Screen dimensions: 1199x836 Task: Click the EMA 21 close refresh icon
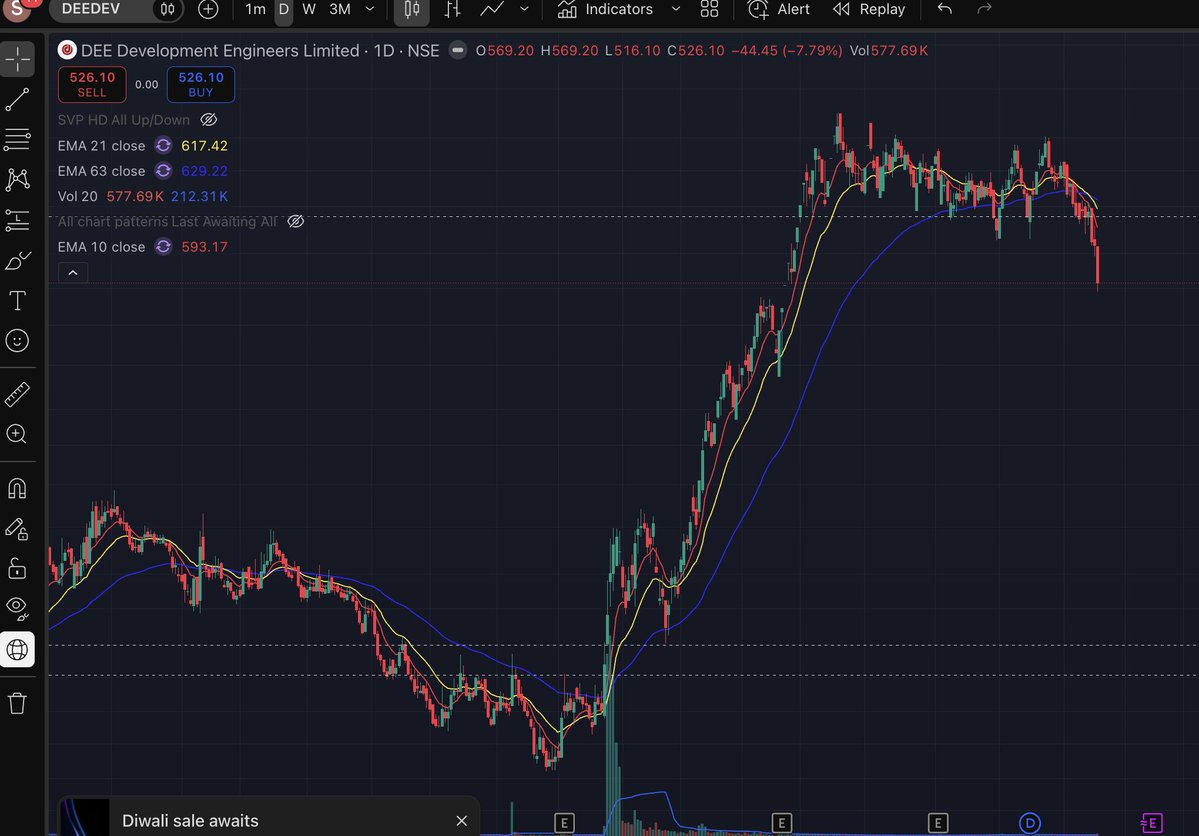point(163,145)
